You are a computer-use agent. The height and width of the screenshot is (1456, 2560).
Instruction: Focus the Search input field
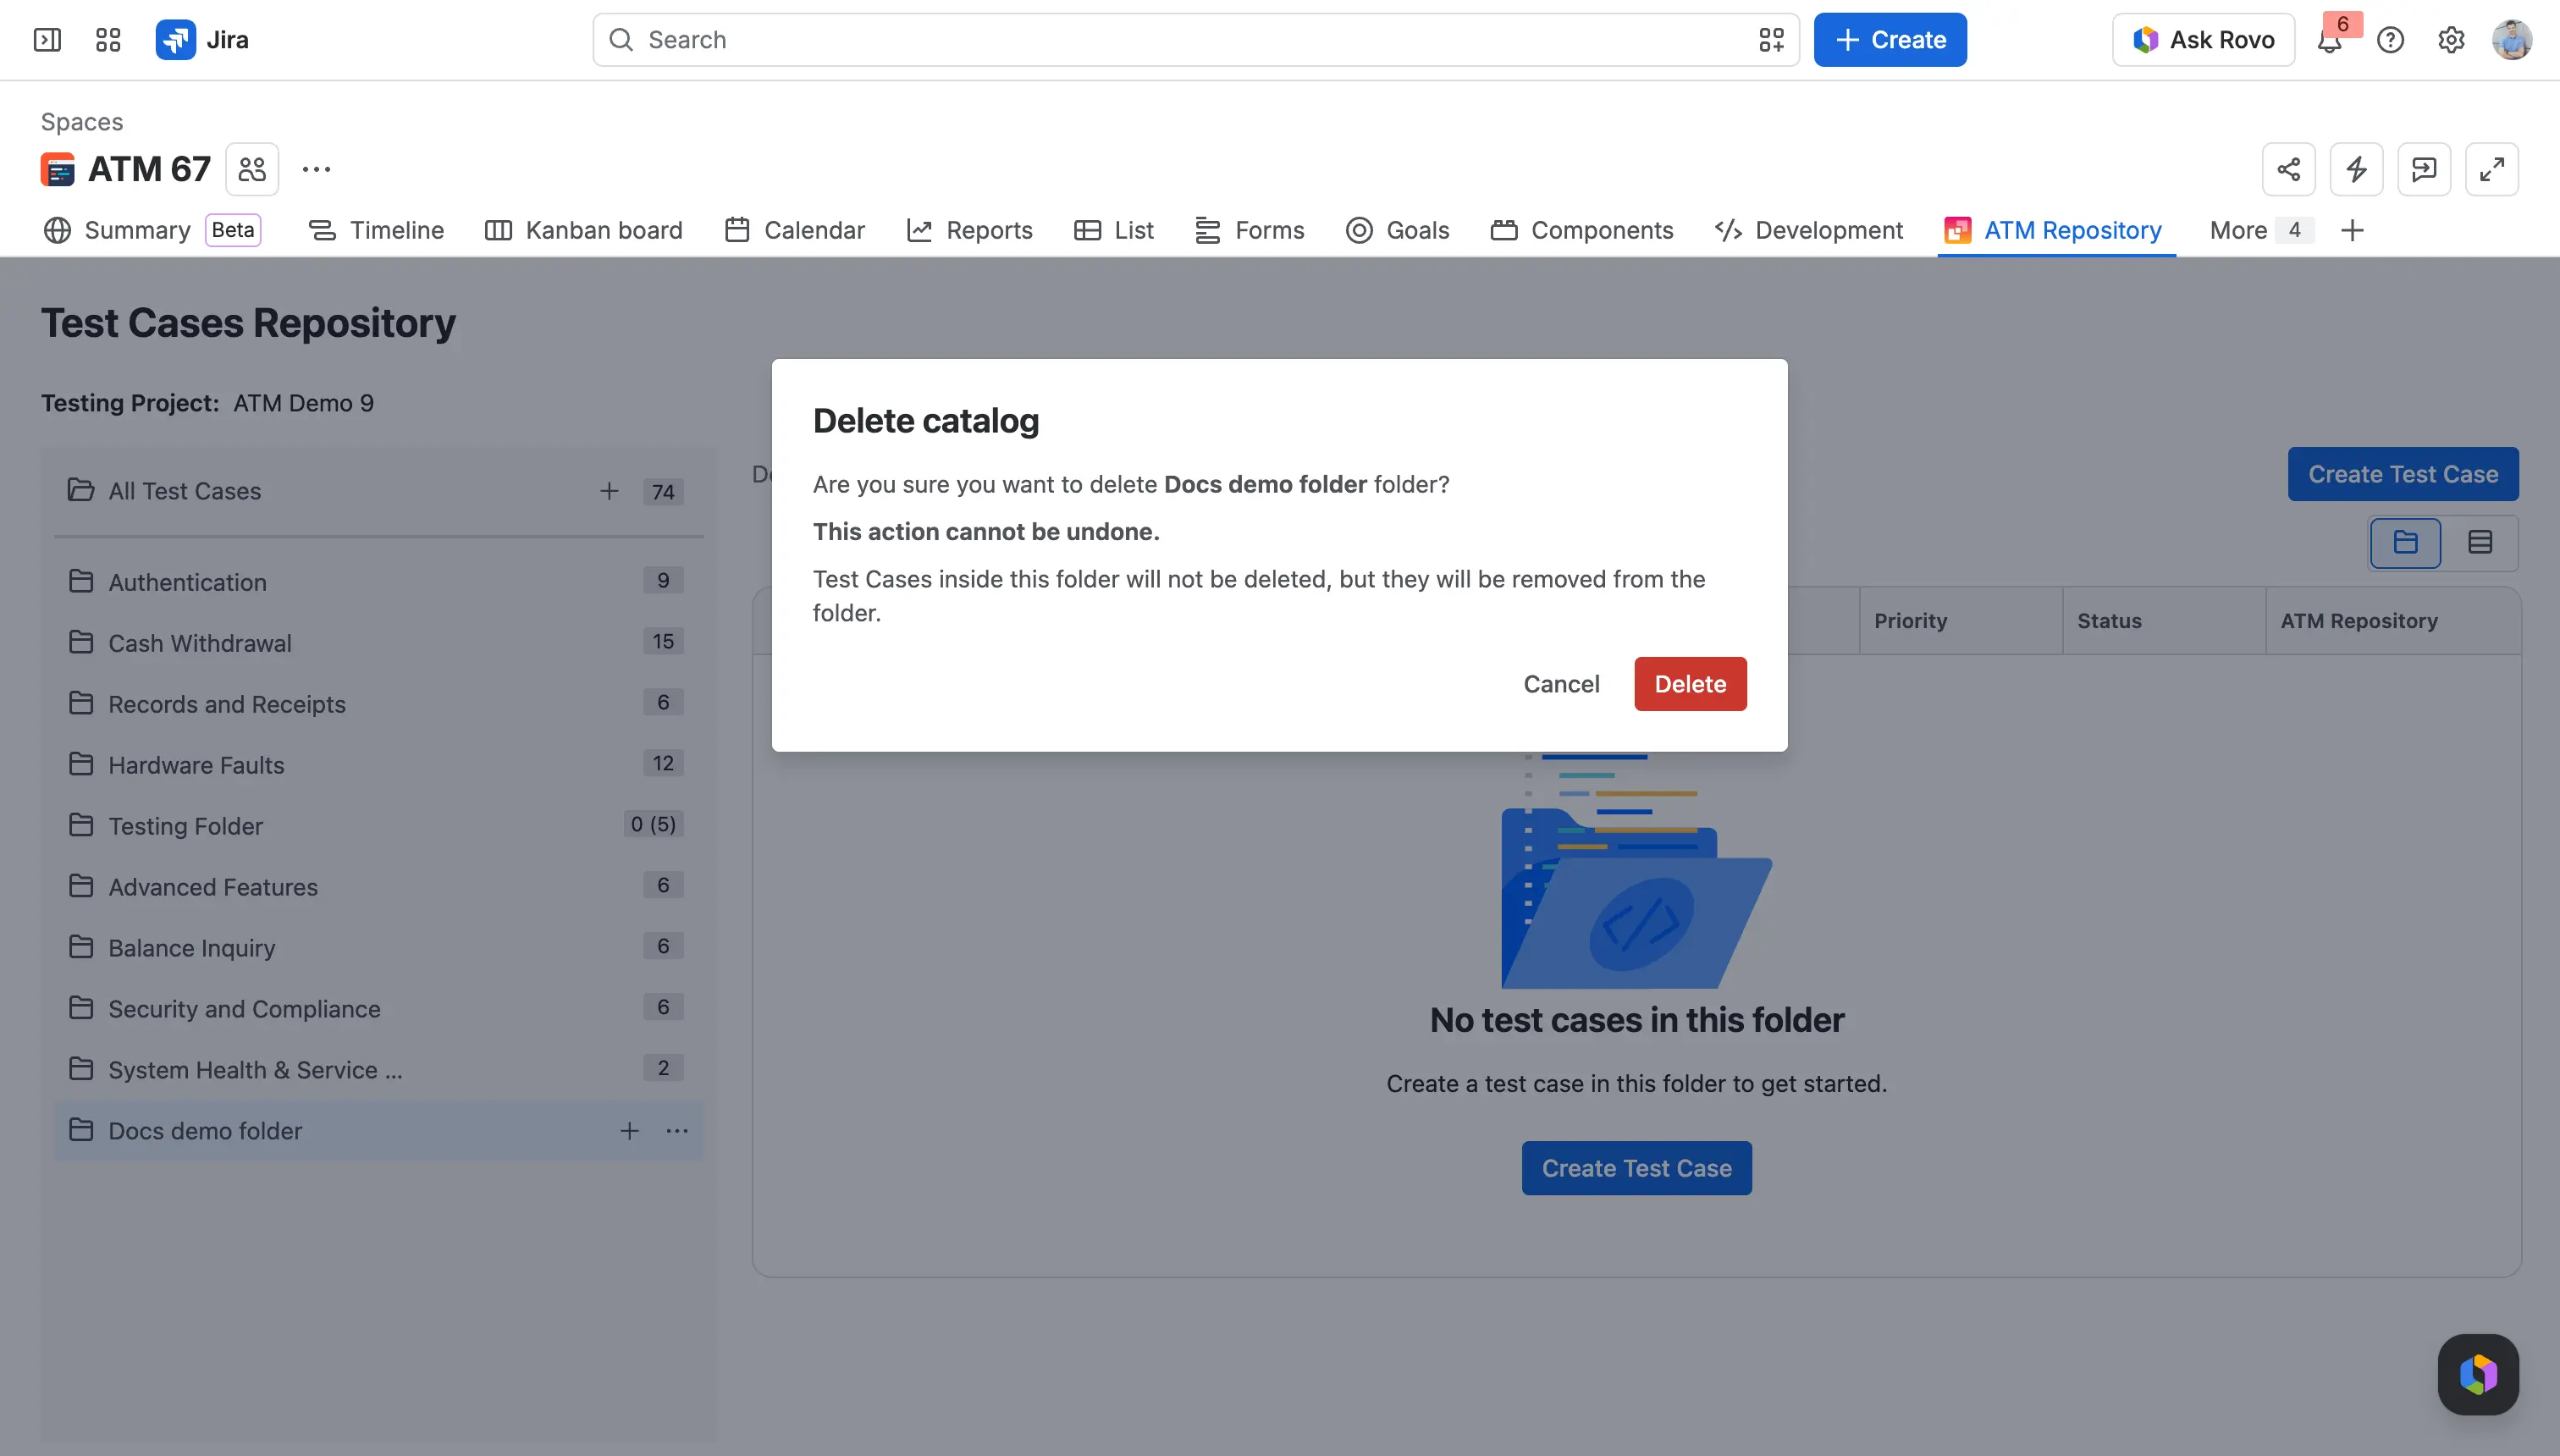[1195, 40]
